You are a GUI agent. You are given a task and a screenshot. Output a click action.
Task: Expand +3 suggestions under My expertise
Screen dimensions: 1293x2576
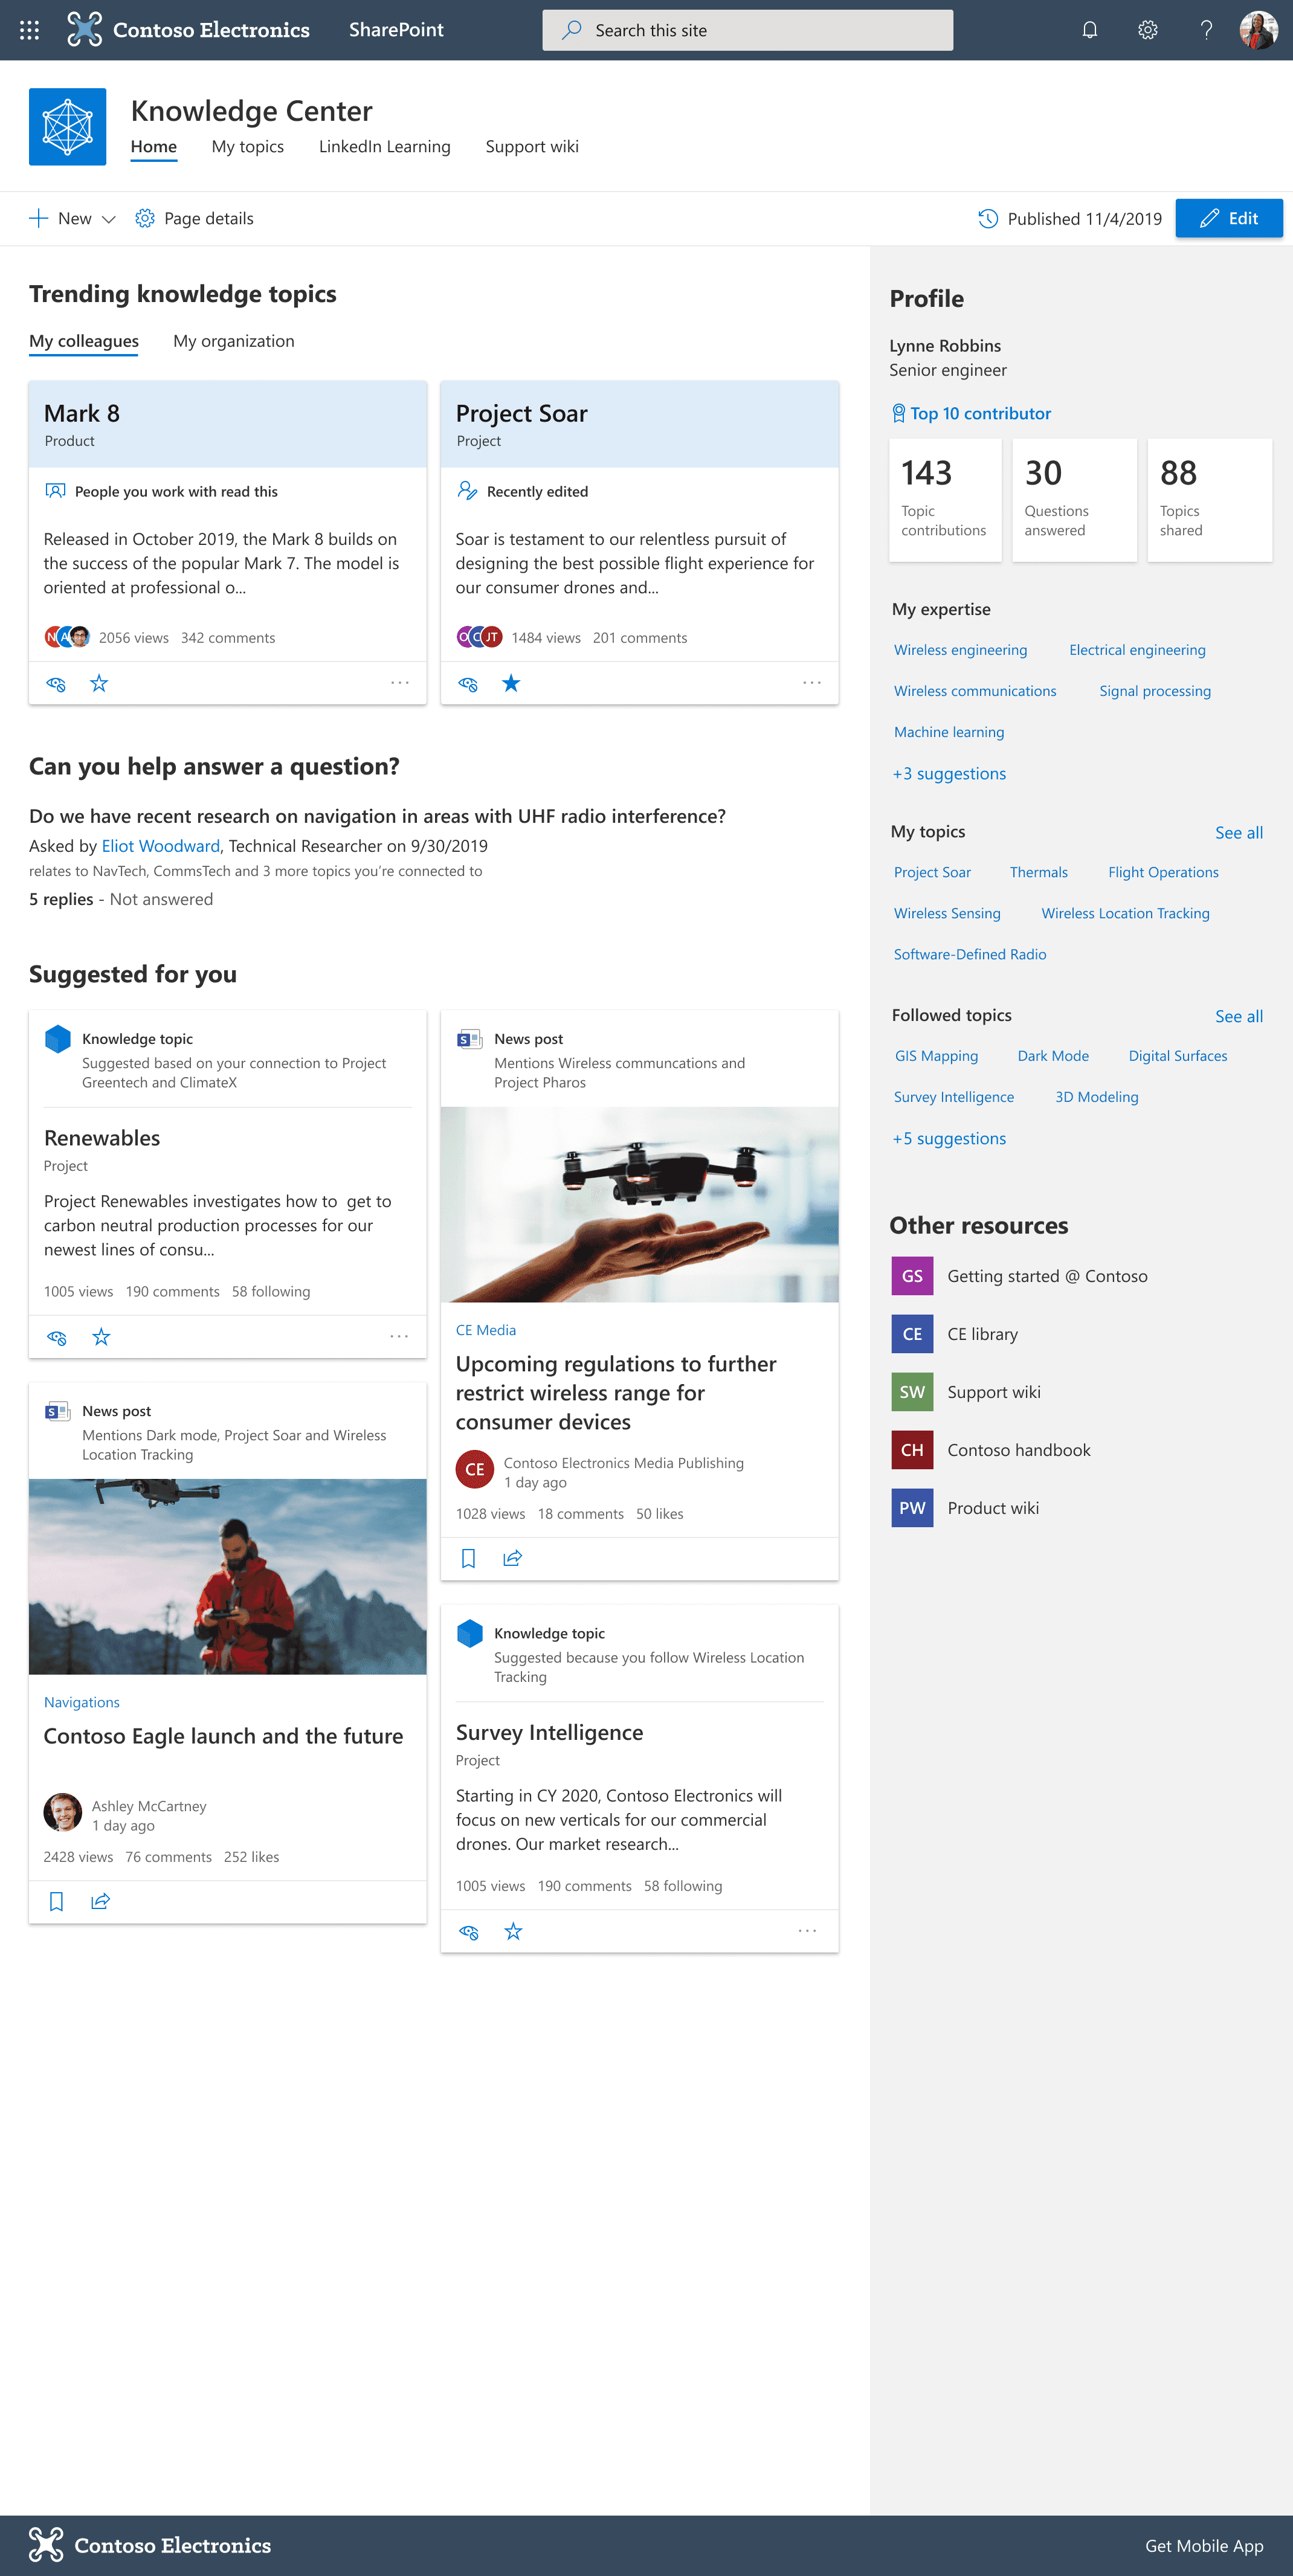point(949,773)
